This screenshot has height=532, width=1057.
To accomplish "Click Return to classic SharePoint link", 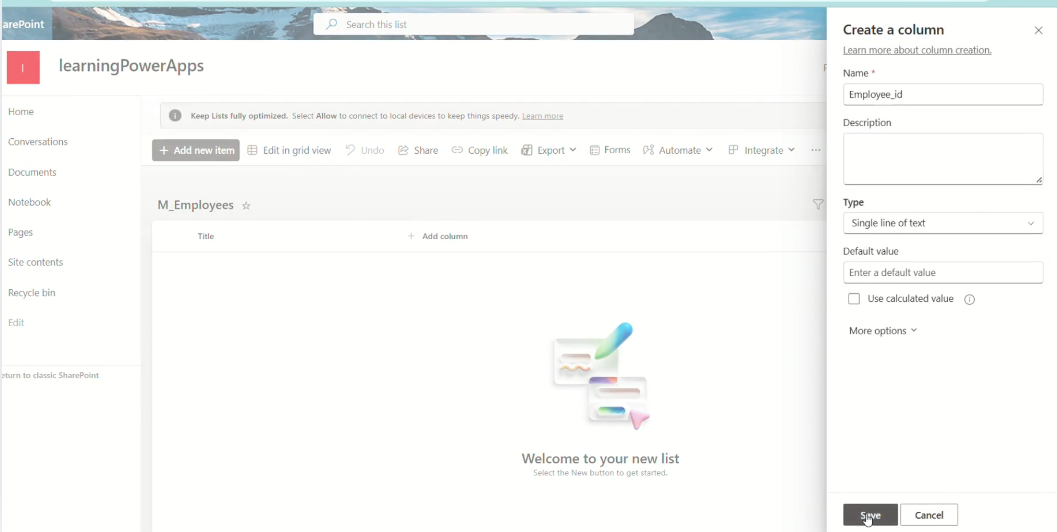I will pos(51,375).
